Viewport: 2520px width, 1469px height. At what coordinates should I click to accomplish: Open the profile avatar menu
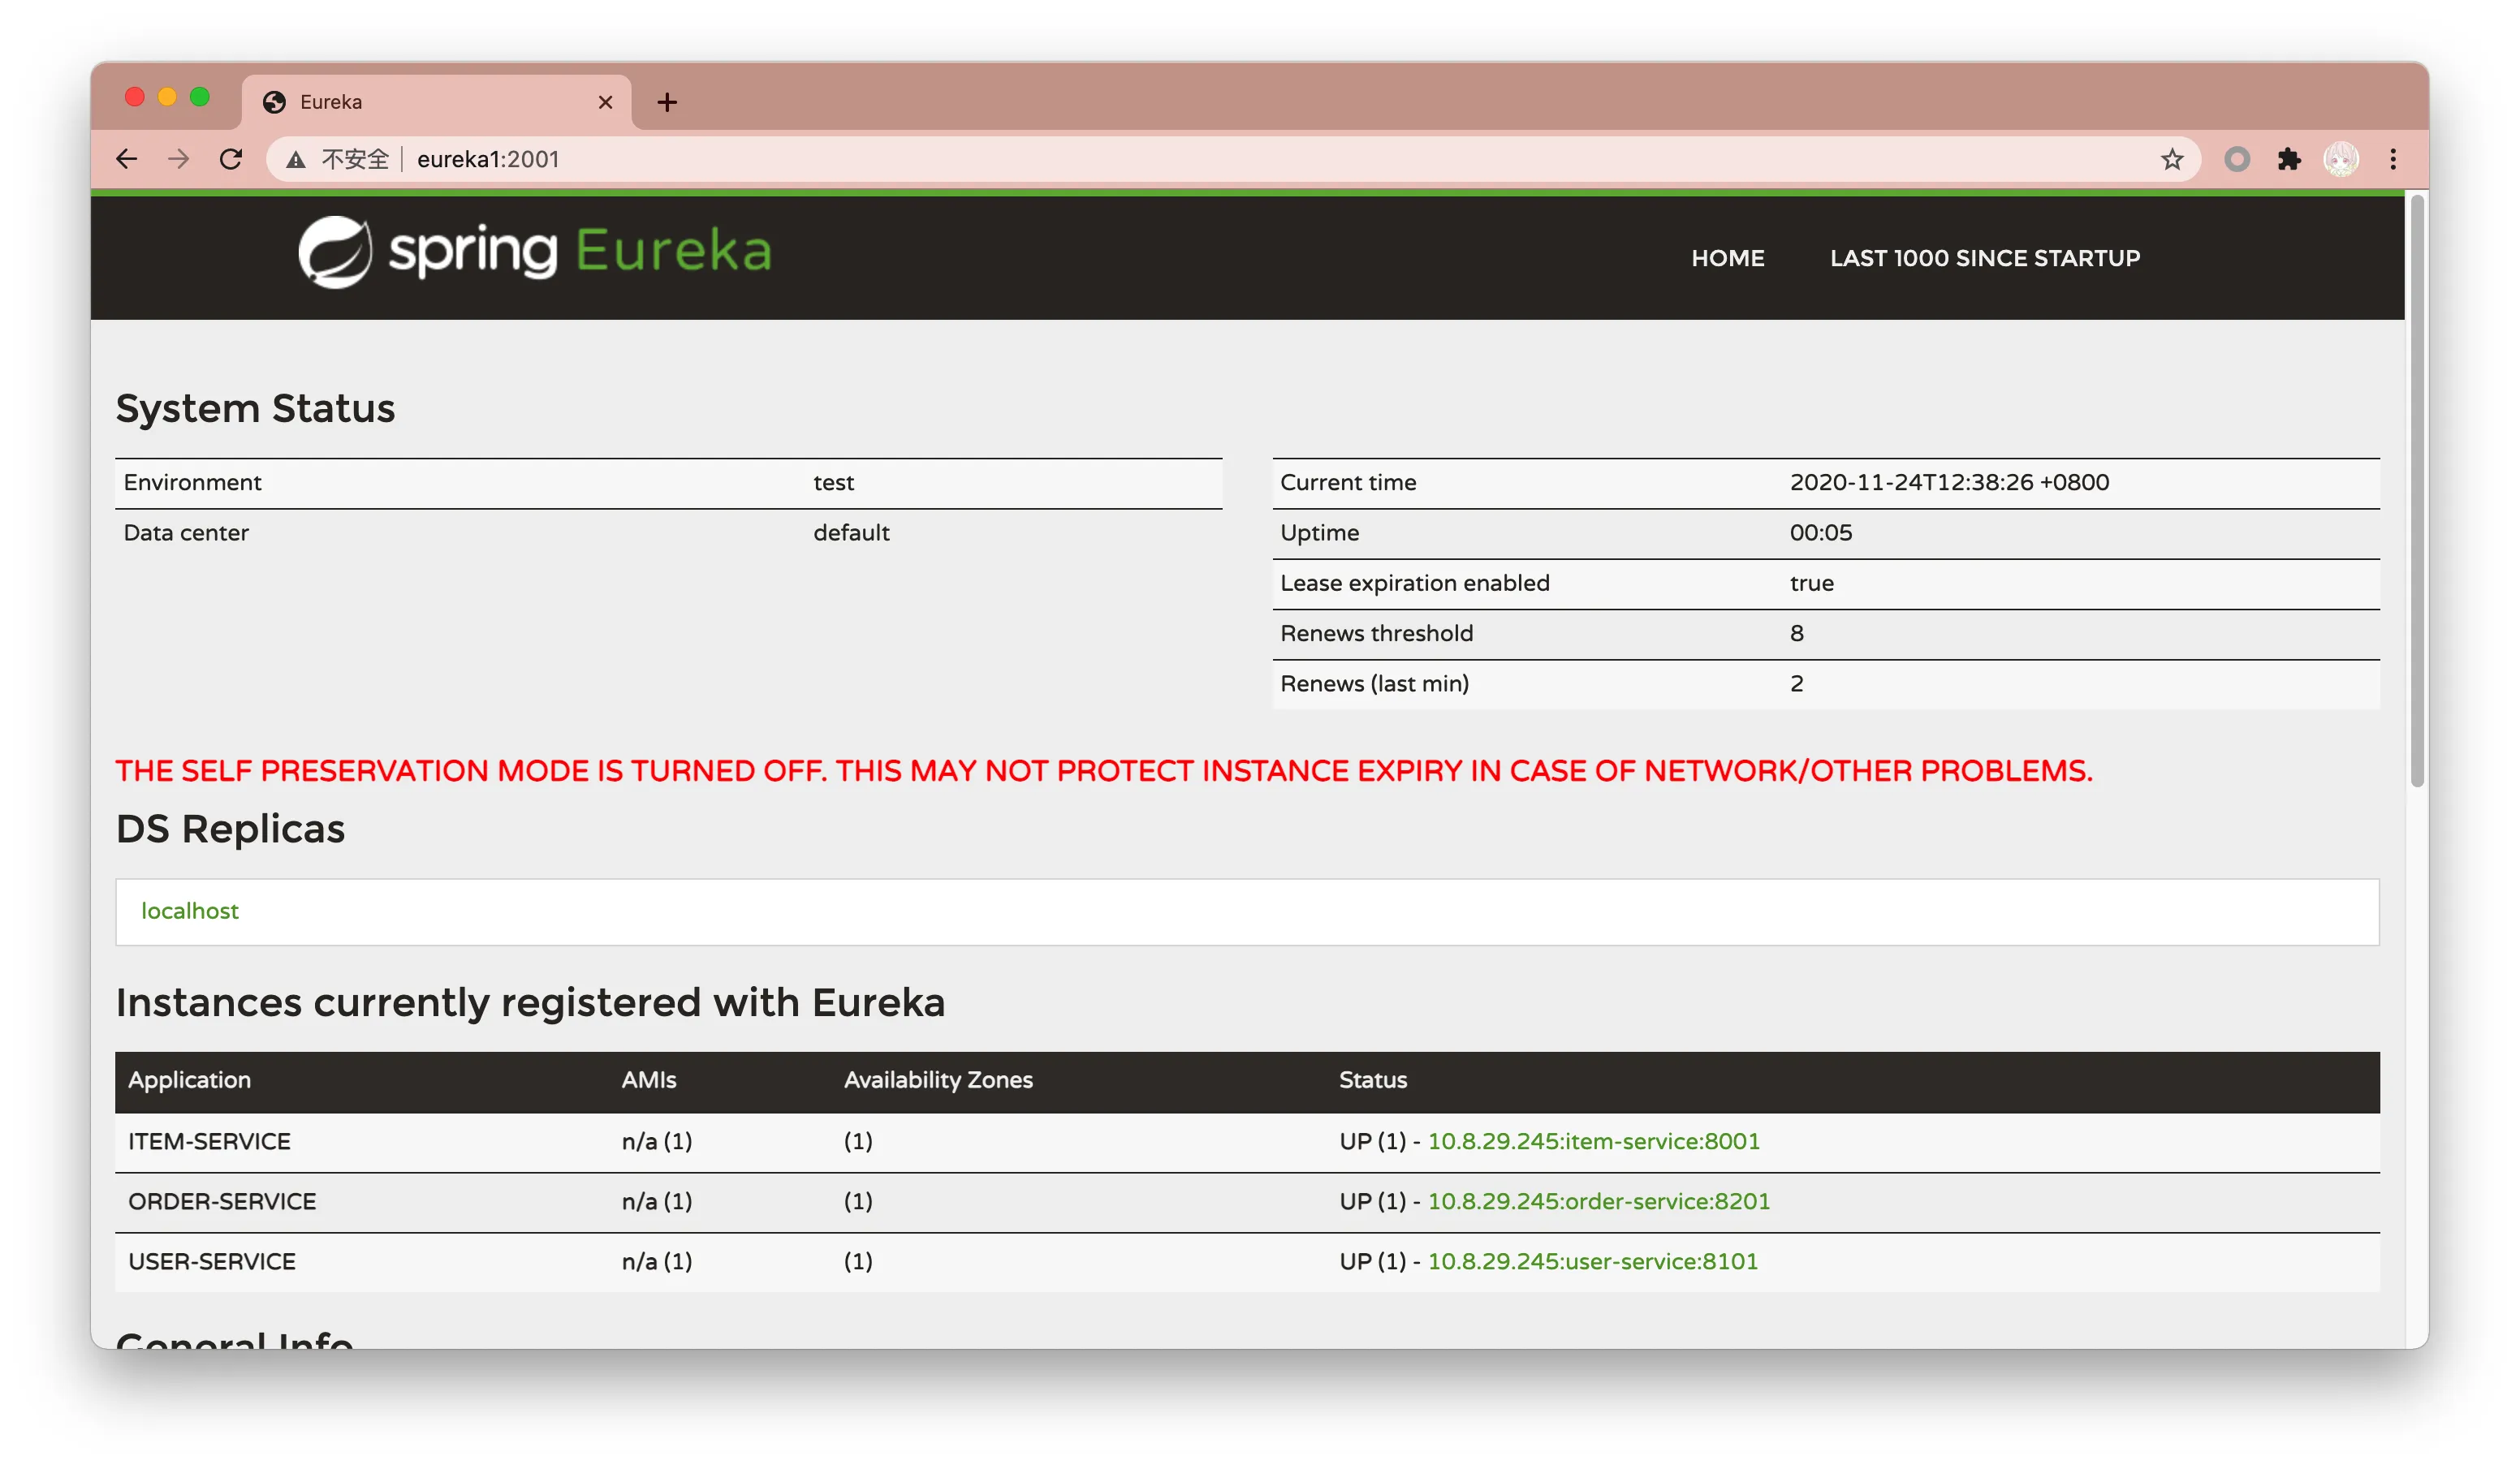click(2341, 159)
